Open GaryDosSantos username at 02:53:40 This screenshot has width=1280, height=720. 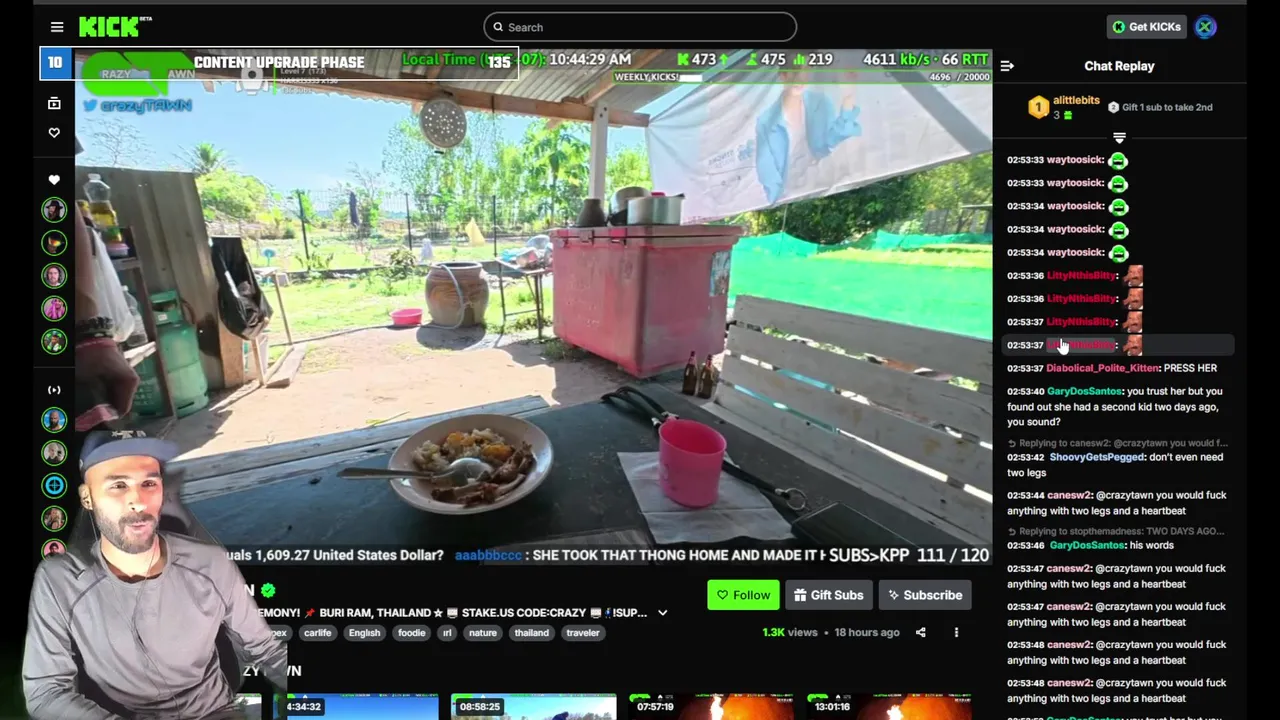(x=1084, y=392)
